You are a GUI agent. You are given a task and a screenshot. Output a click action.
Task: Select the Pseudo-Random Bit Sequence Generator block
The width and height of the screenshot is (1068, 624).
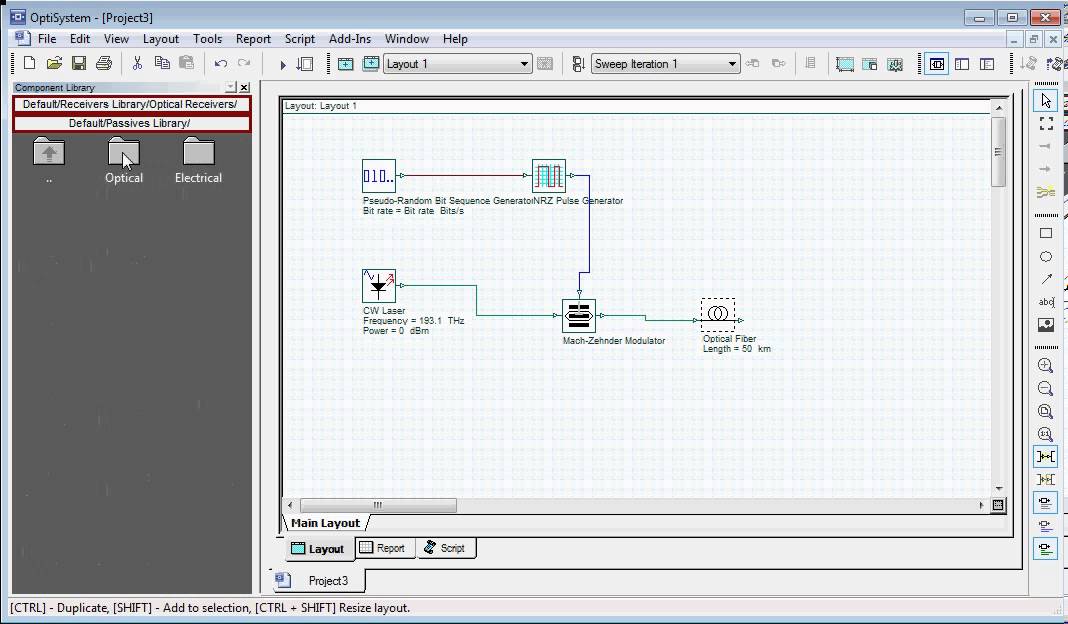pos(379,176)
